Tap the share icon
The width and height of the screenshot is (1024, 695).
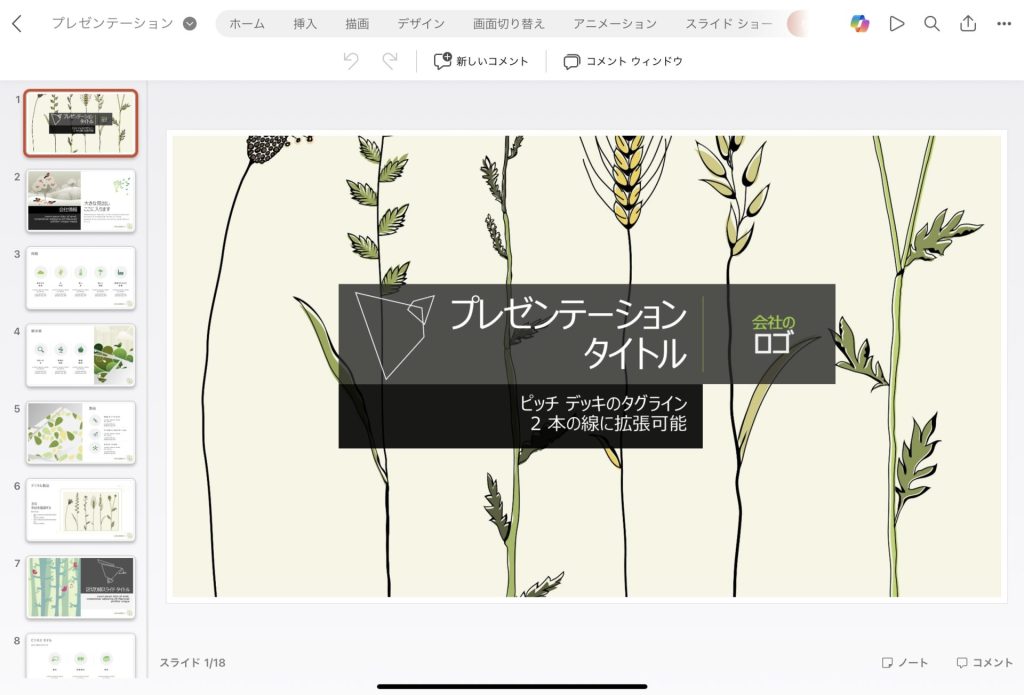968,24
